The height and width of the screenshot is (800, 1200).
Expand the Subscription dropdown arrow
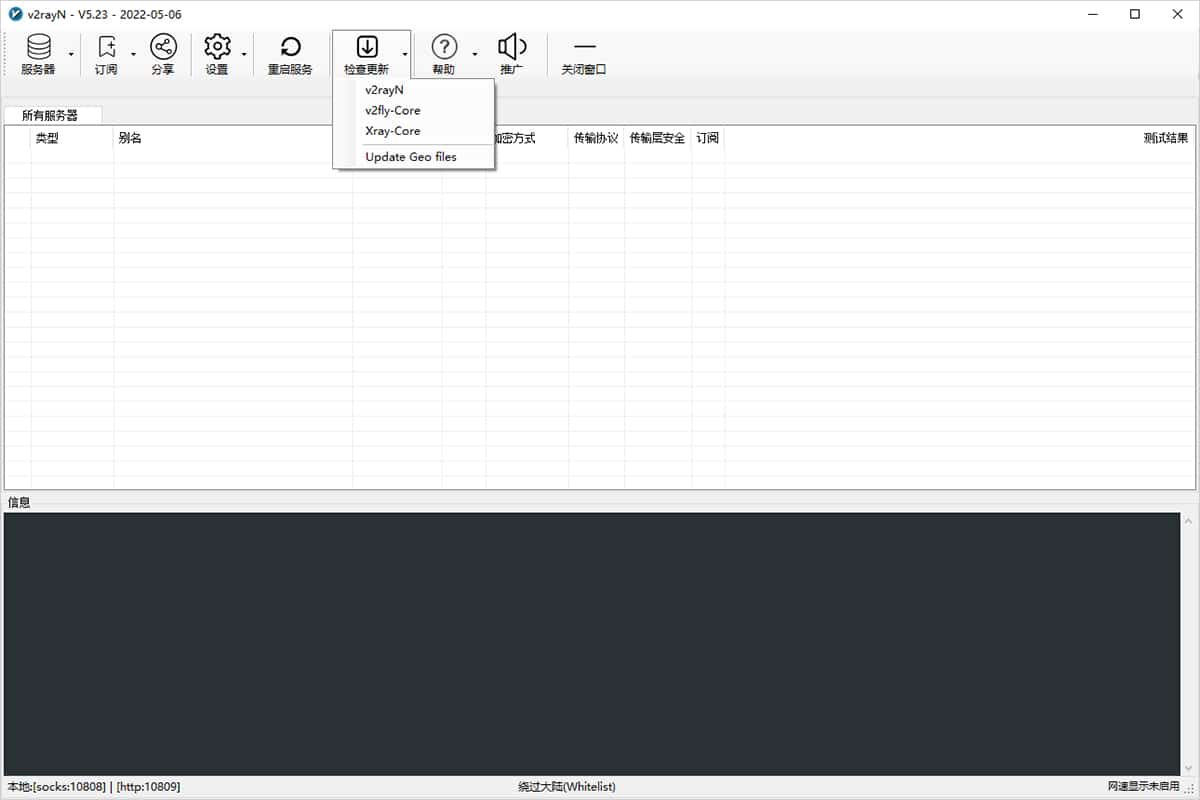tap(133, 54)
